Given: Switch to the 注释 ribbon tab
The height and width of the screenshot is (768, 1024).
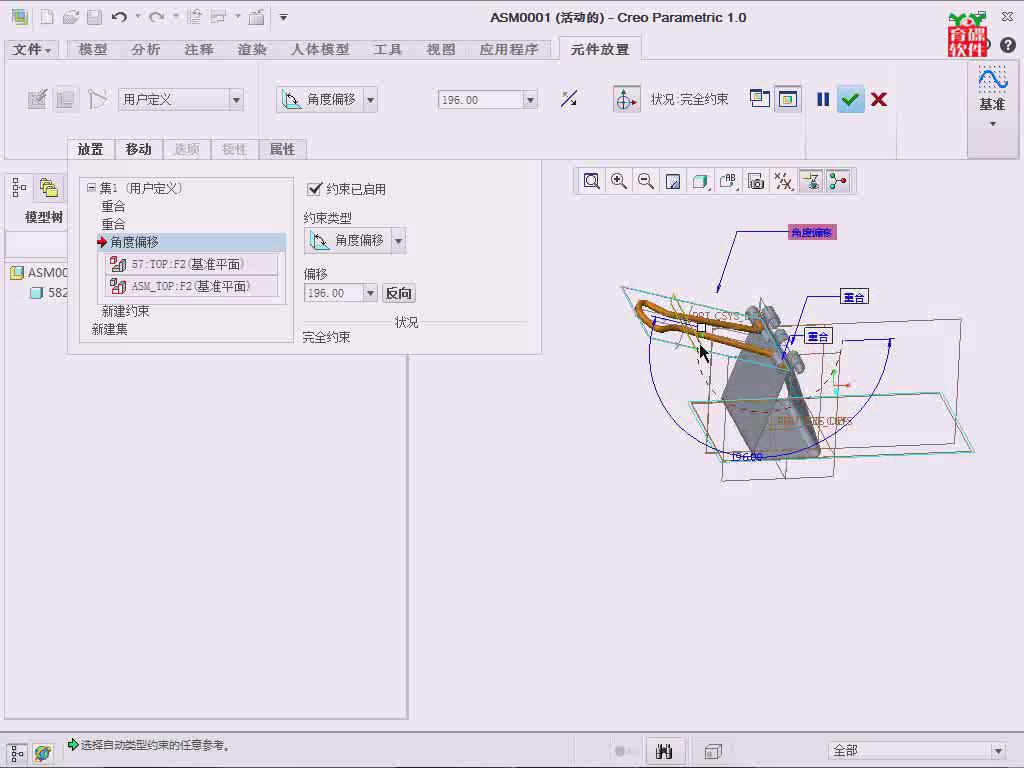Looking at the screenshot, I should pos(199,49).
